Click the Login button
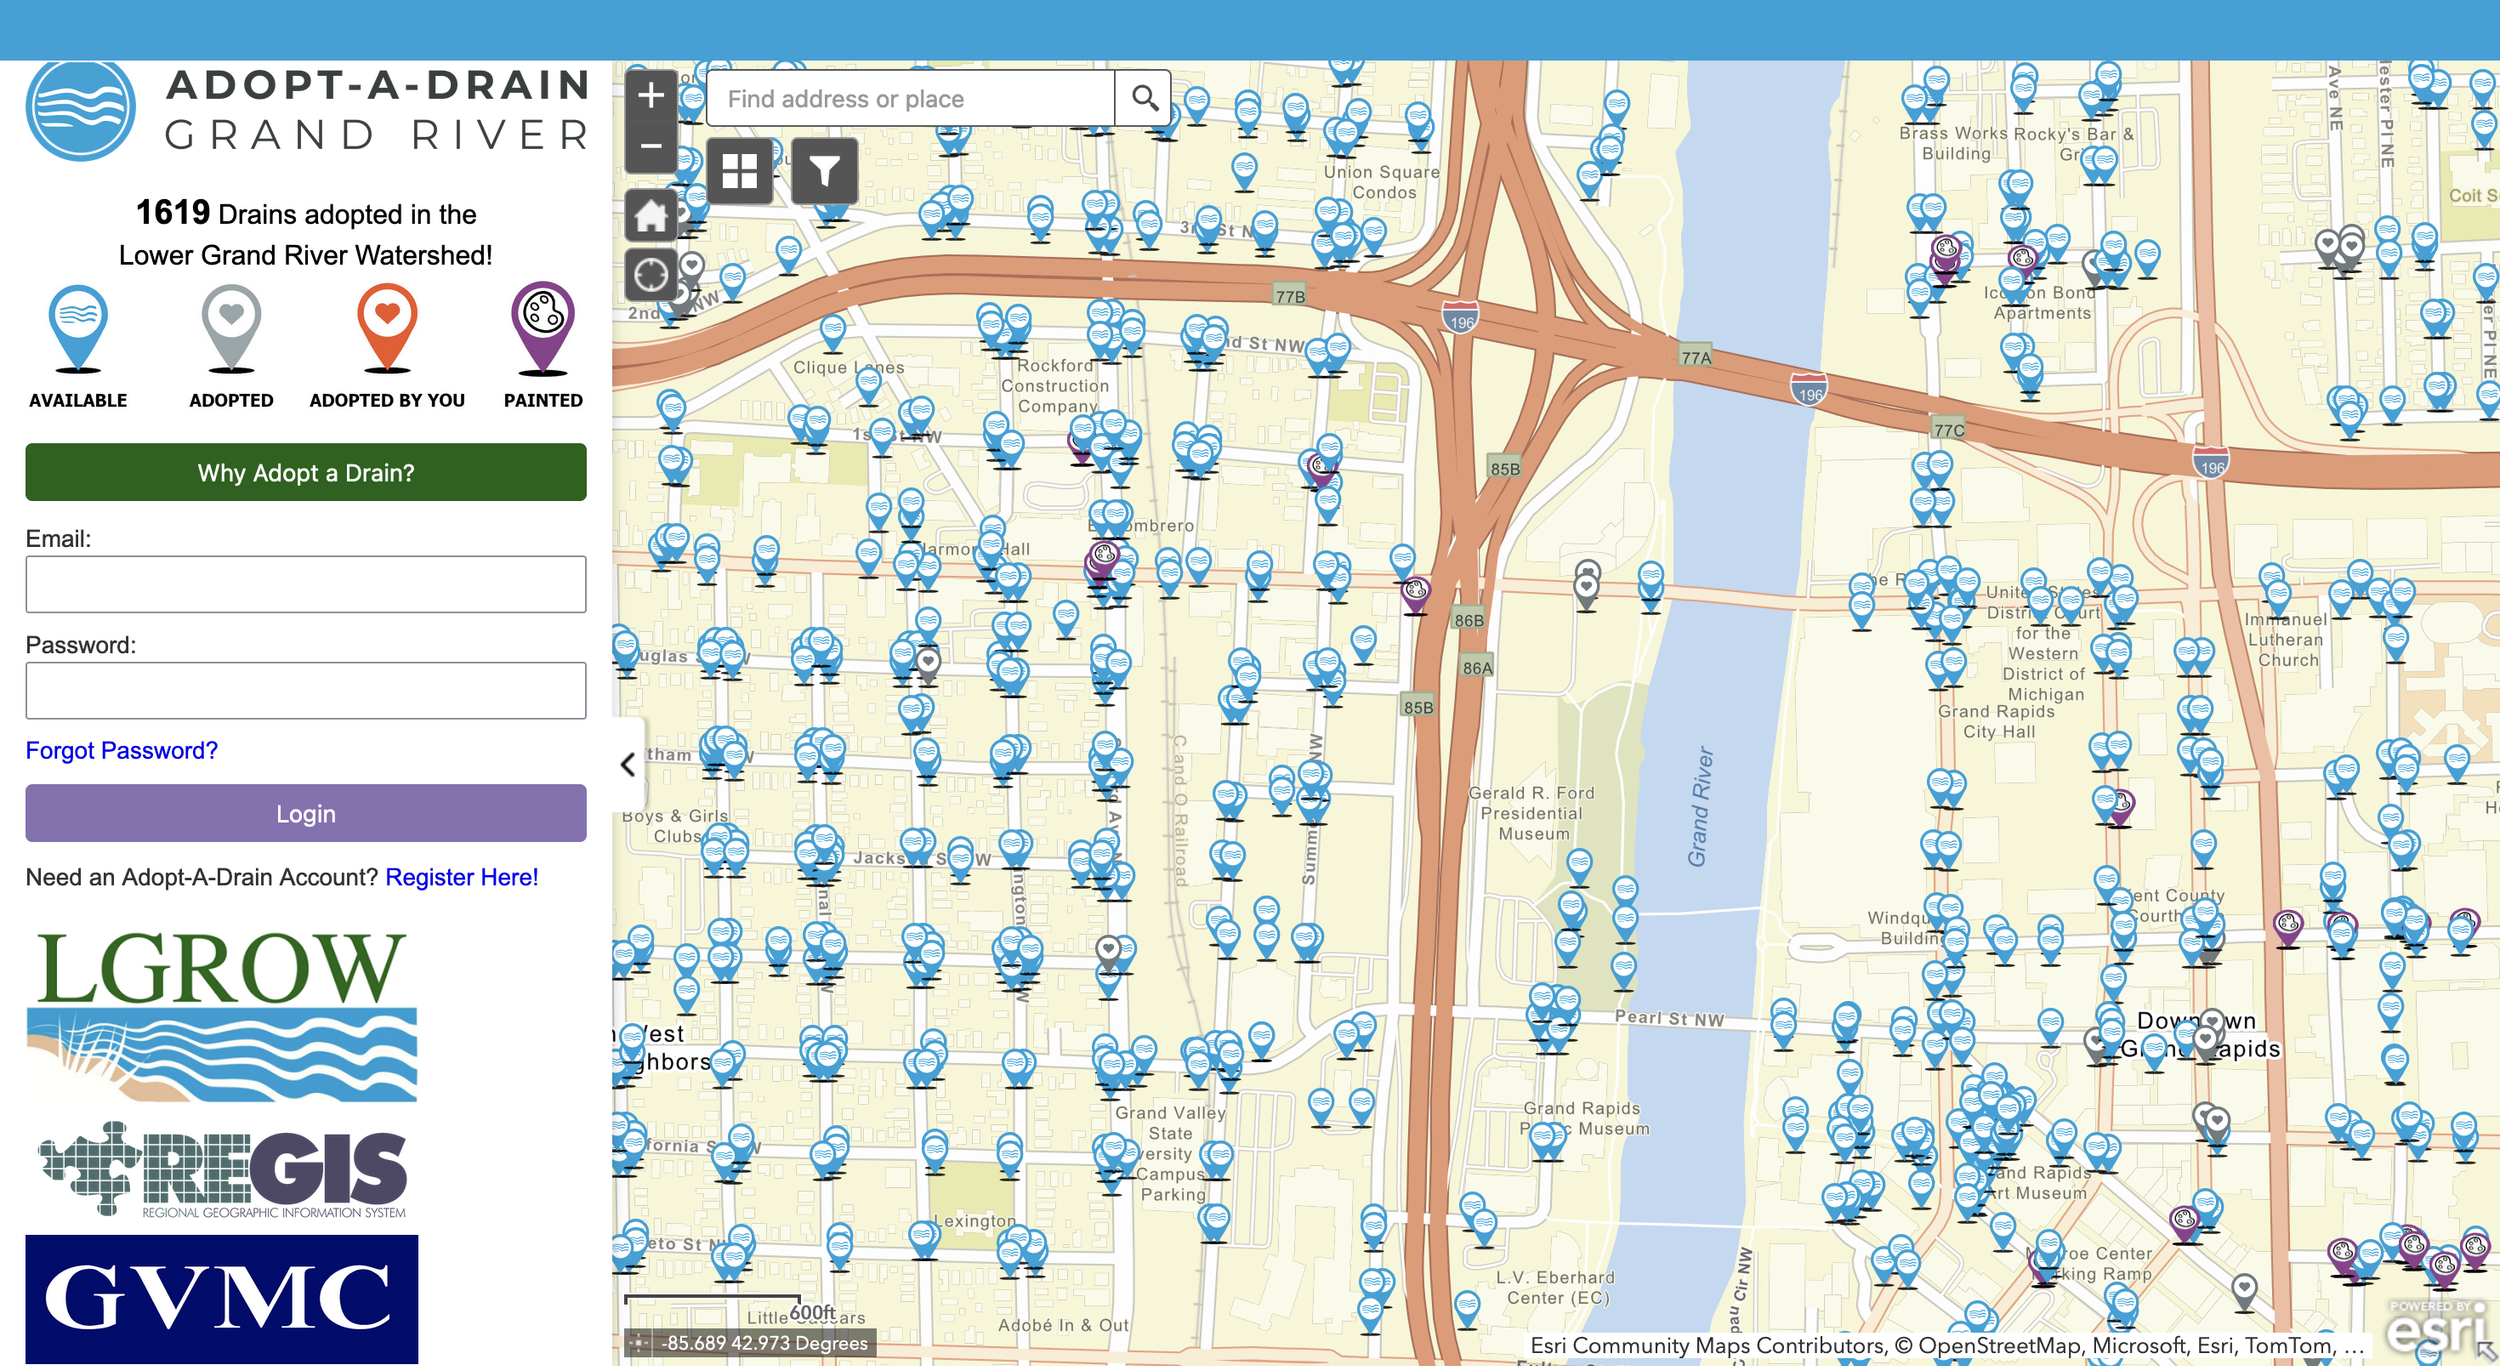2500x1366 pixels. click(306, 813)
